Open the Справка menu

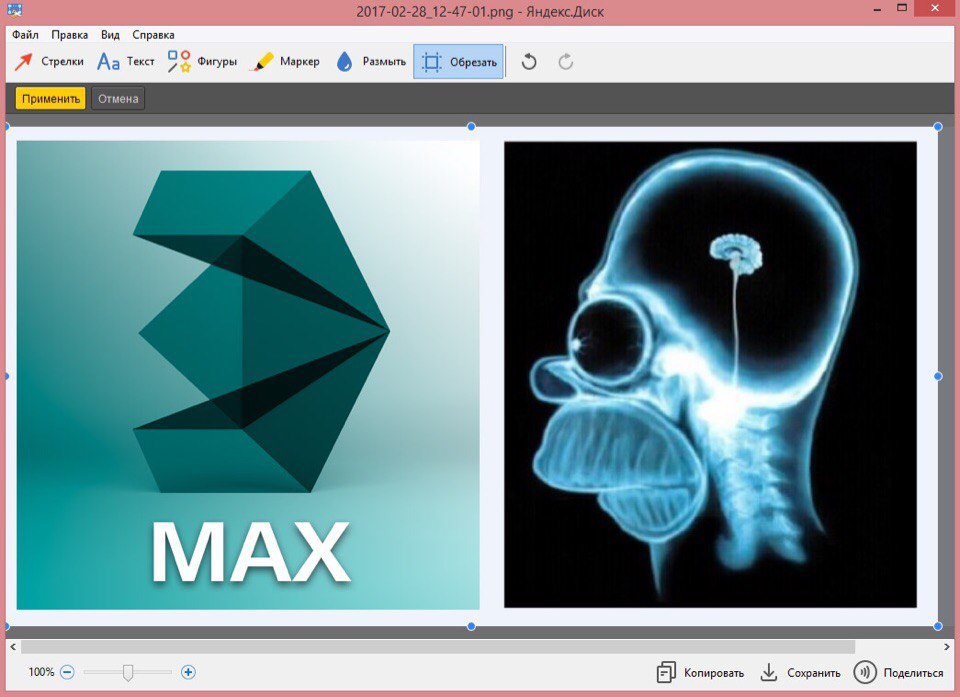pos(153,35)
